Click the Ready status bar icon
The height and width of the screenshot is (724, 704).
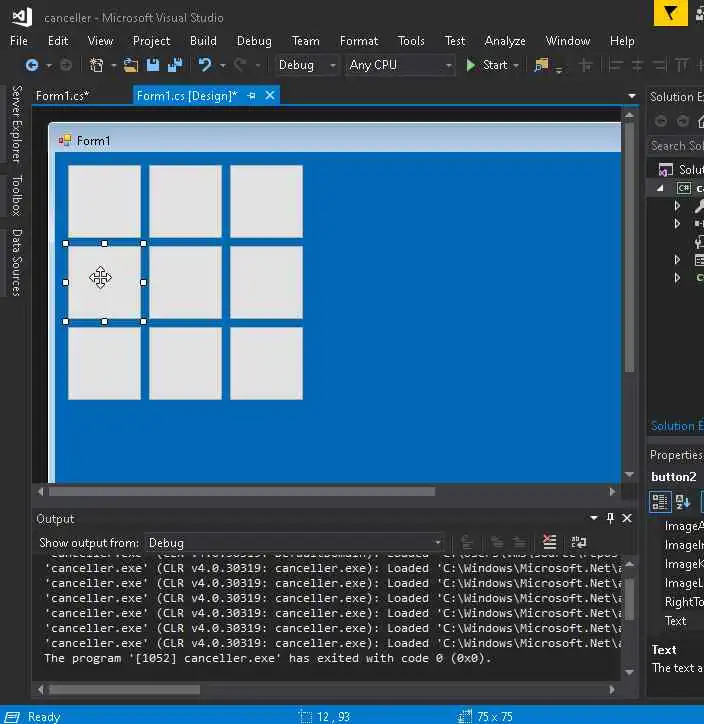click(12, 717)
